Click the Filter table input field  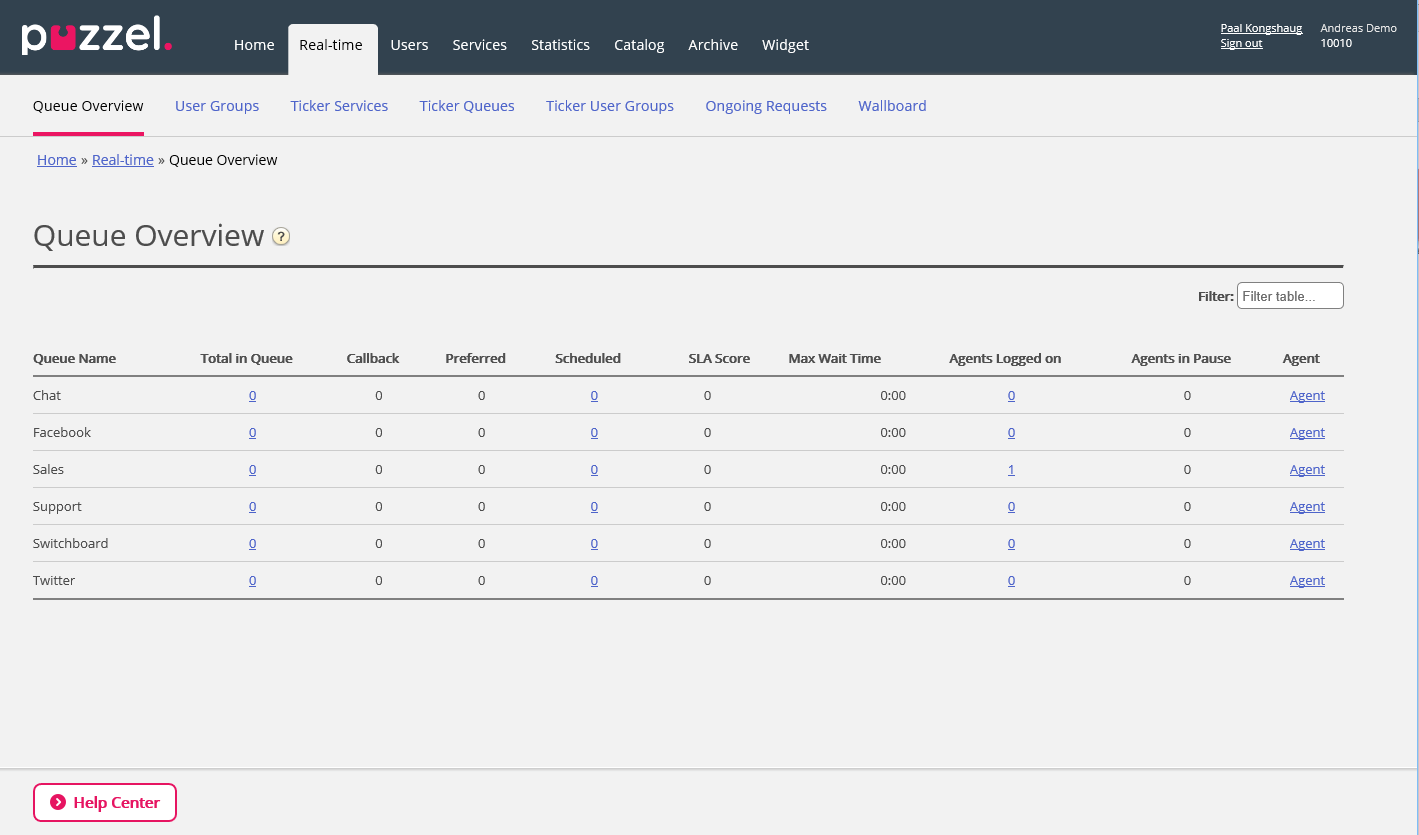tap(1290, 296)
